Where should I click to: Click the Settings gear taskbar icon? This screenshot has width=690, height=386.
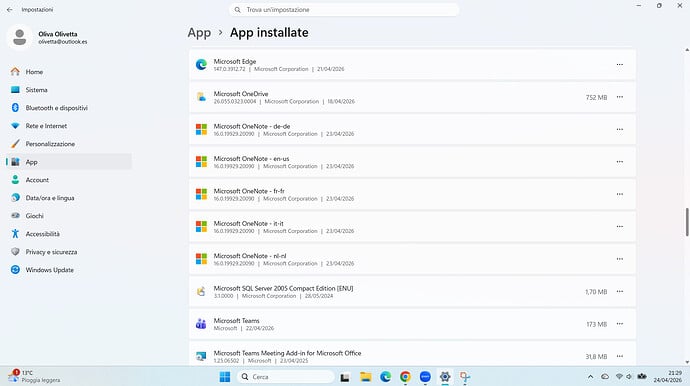[x=445, y=377]
